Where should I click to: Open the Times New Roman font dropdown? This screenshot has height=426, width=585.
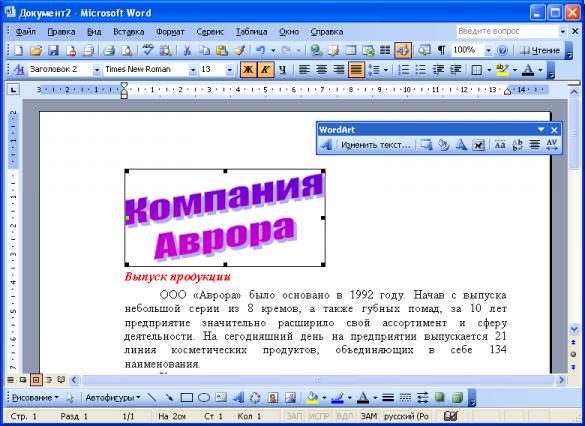(x=193, y=70)
